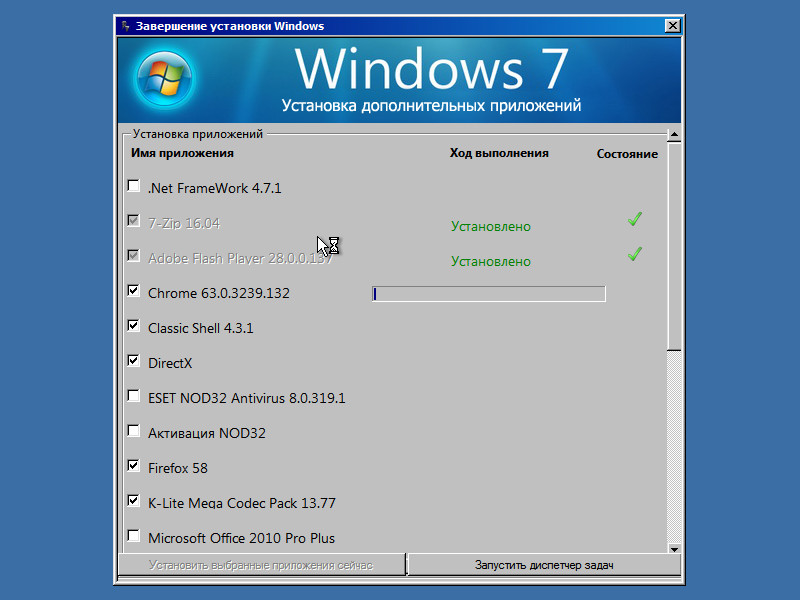
Task: Click the Adobe Flash Player 28.0.0.137 label
Action: (x=240, y=259)
